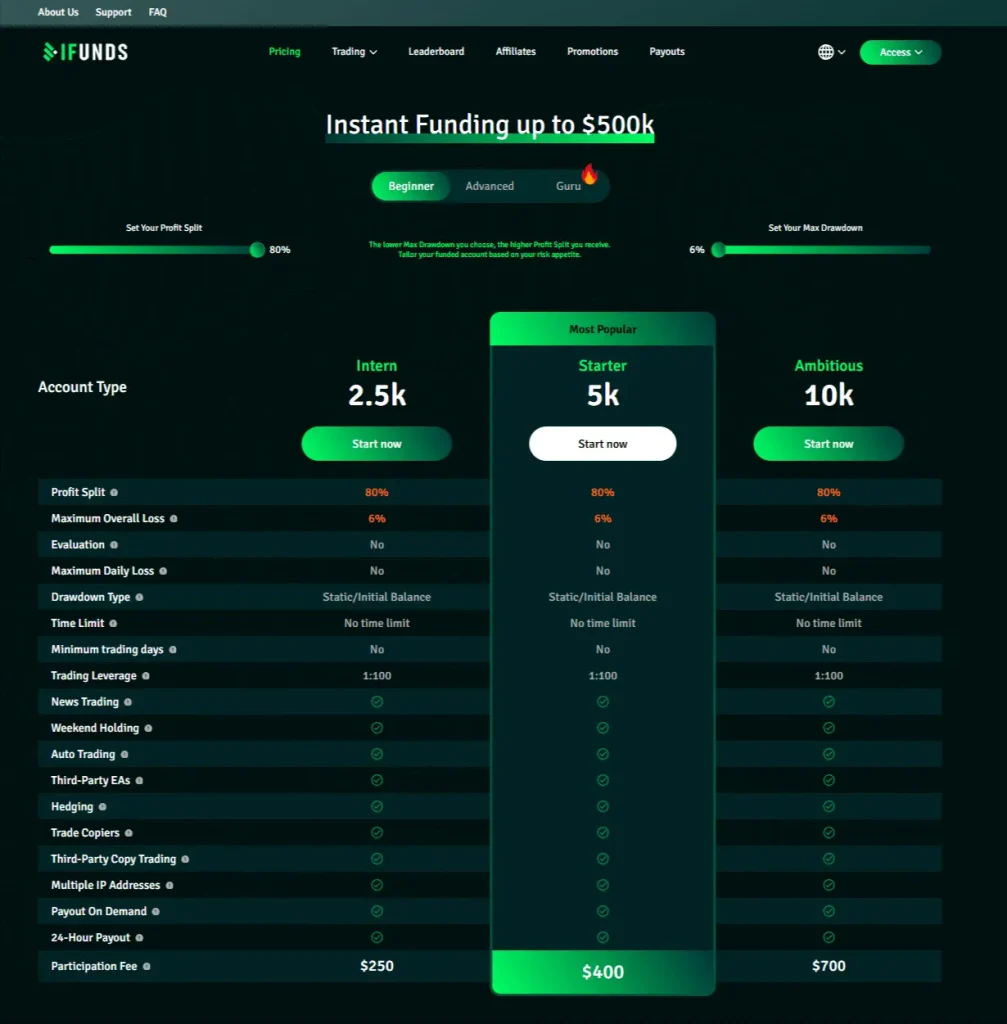1007x1024 pixels.
Task: Select Payouts in the navigation menu
Action: tap(666, 51)
